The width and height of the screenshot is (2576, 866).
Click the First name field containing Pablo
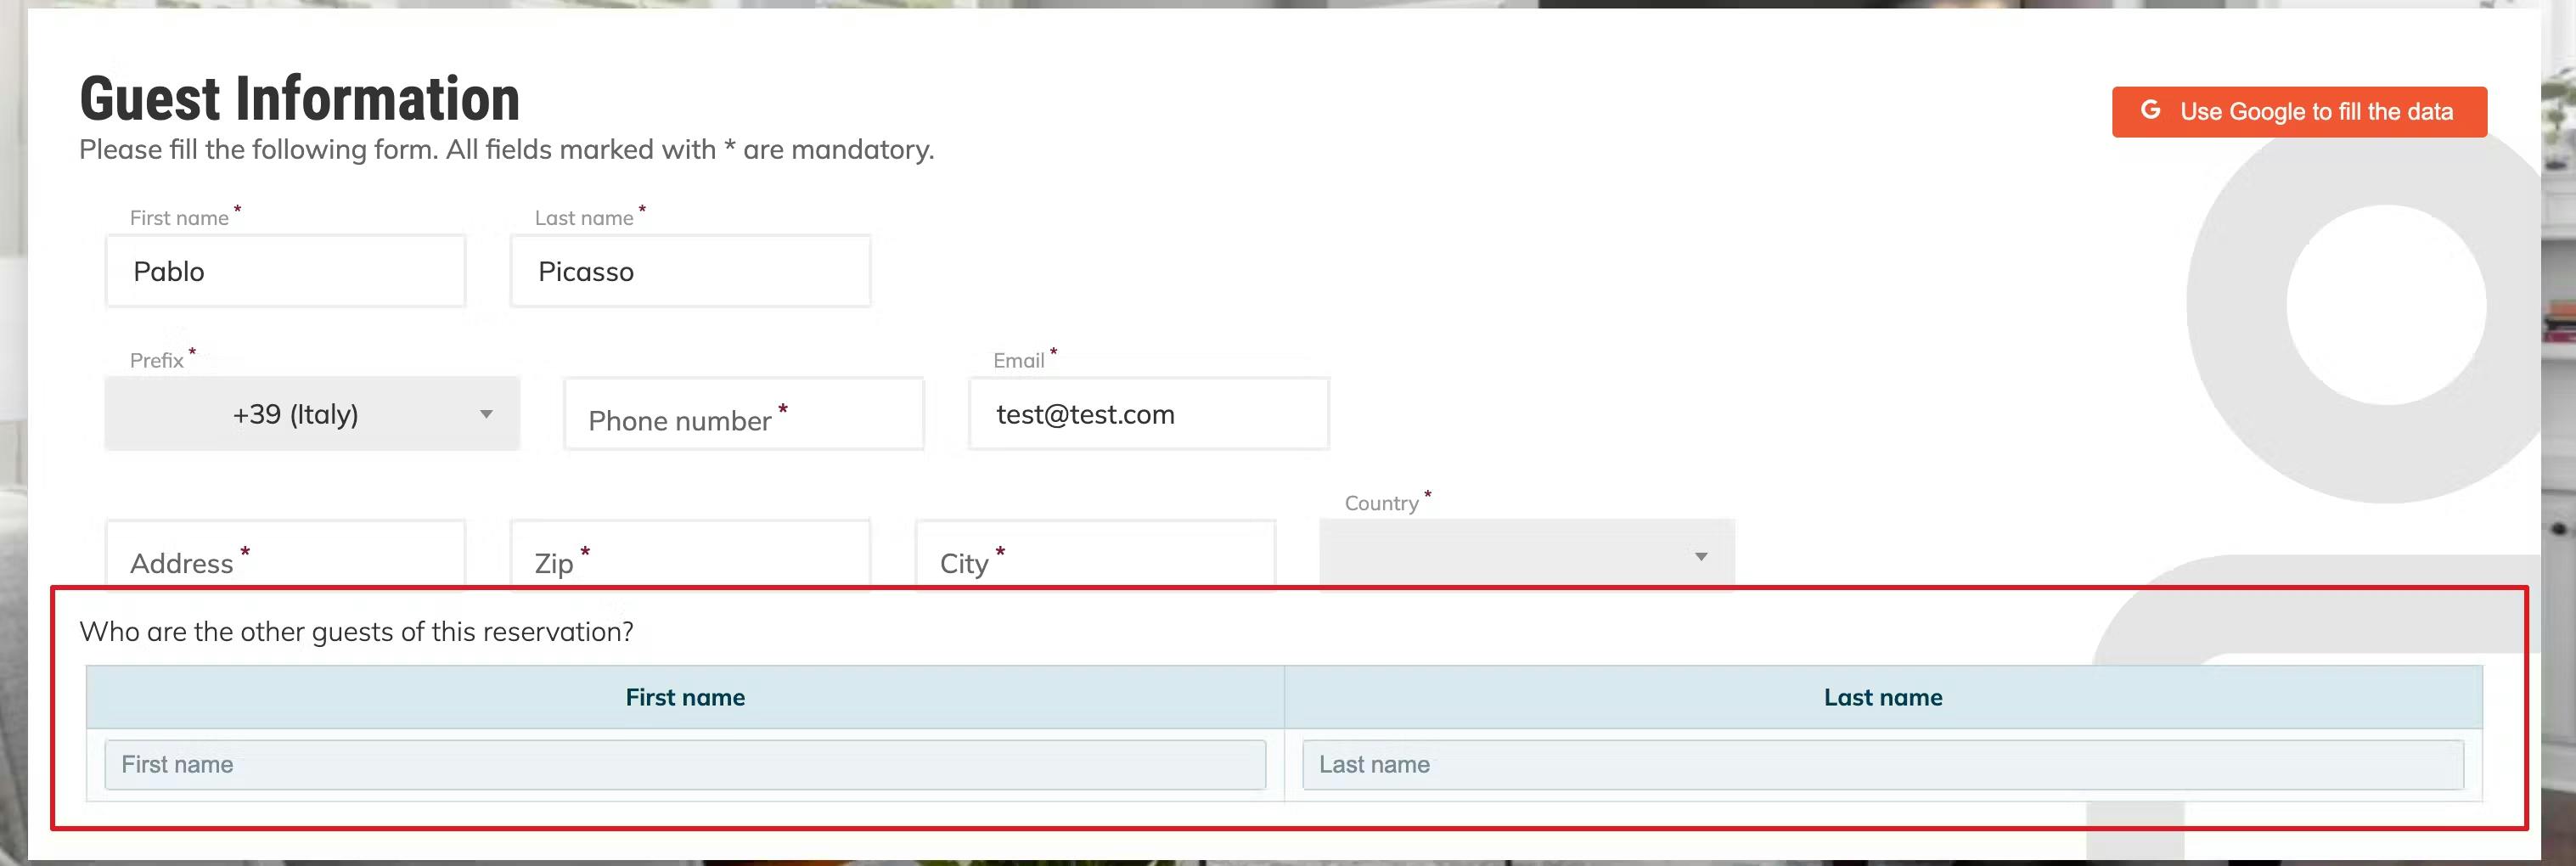(x=286, y=271)
